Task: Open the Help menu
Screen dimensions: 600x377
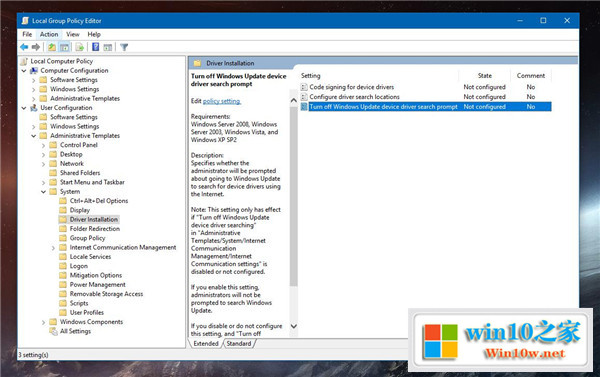Action: [94, 34]
